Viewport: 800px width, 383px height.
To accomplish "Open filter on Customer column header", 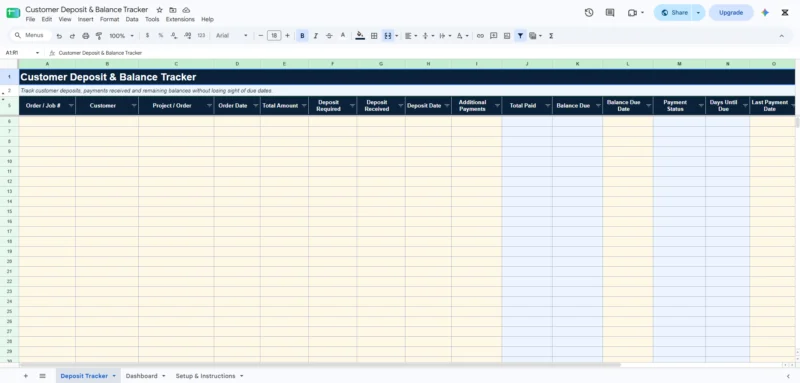I will pos(134,106).
